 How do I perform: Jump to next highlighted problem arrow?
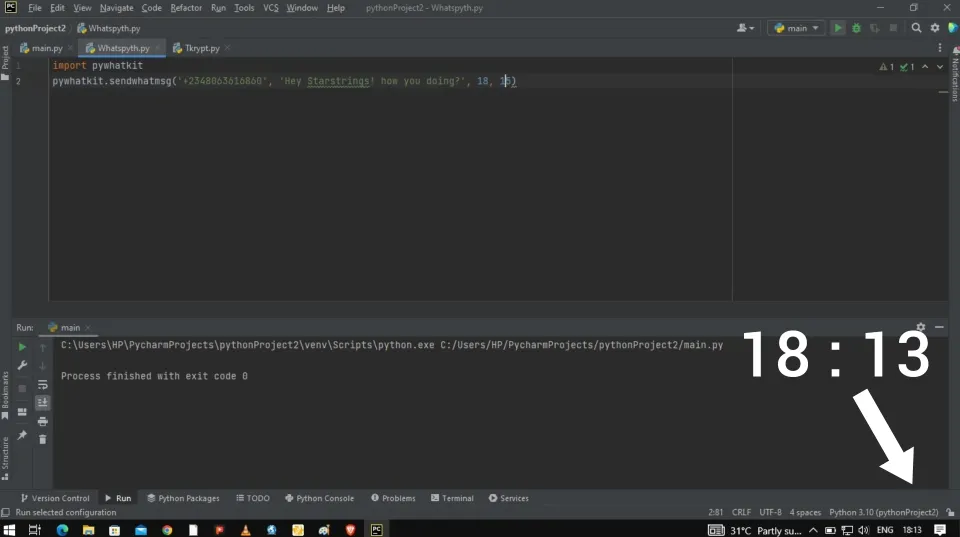click(x=940, y=67)
